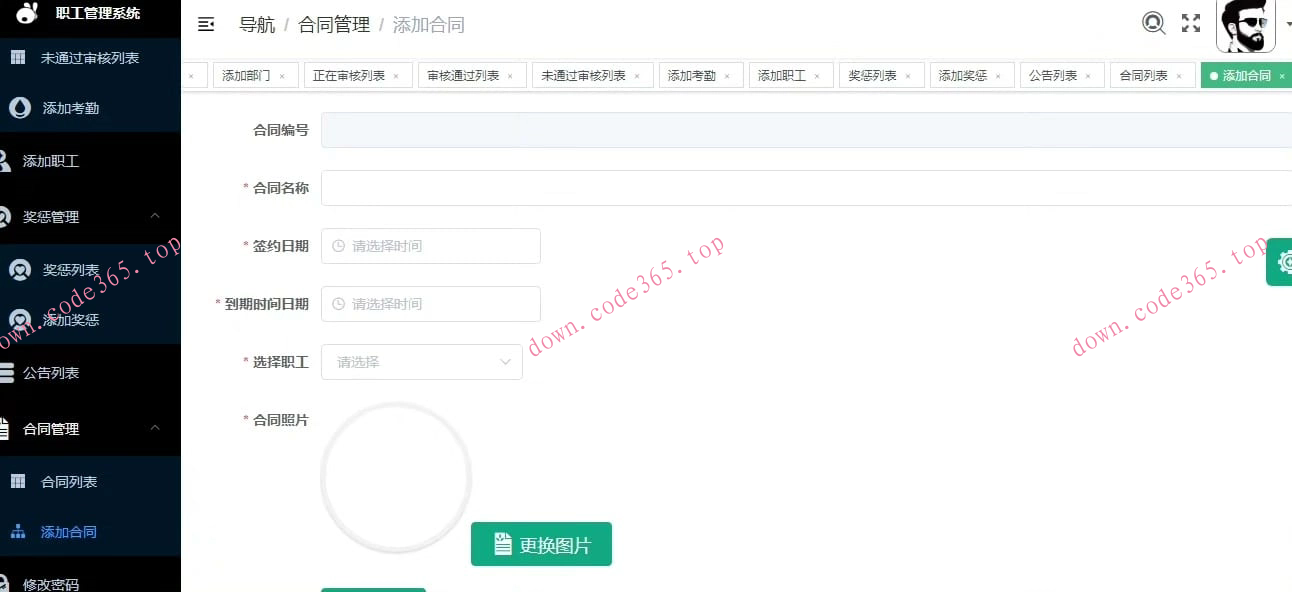Screen dimensions: 1292x592
Task: Enter fullscreen via the expand icon
Action: pyautogui.click(x=1191, y=22)
